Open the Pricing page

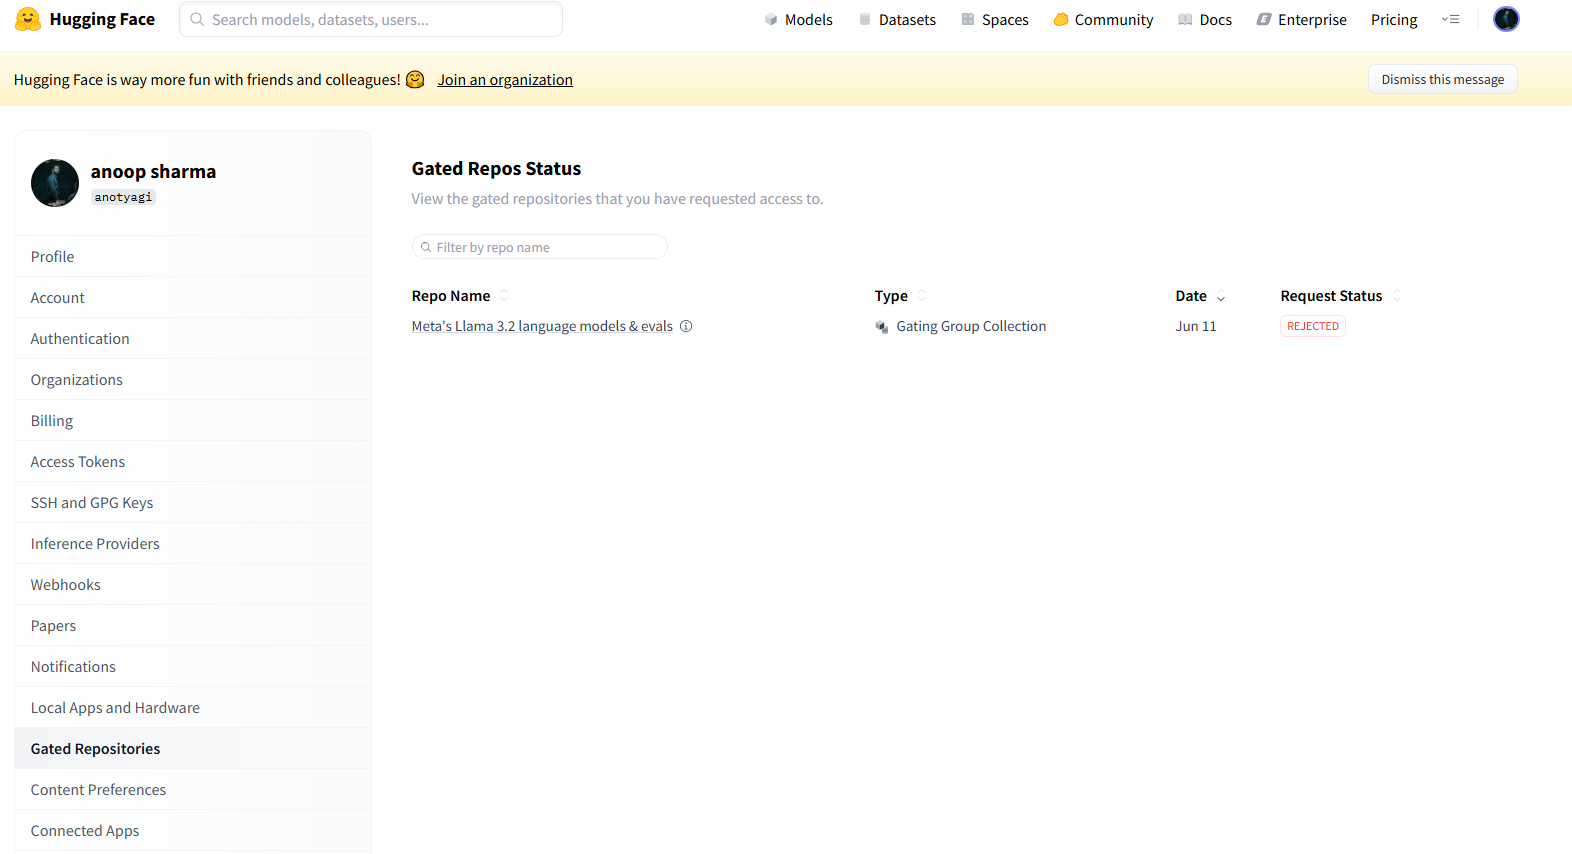pyautogui.click(x=1394, y=20)
